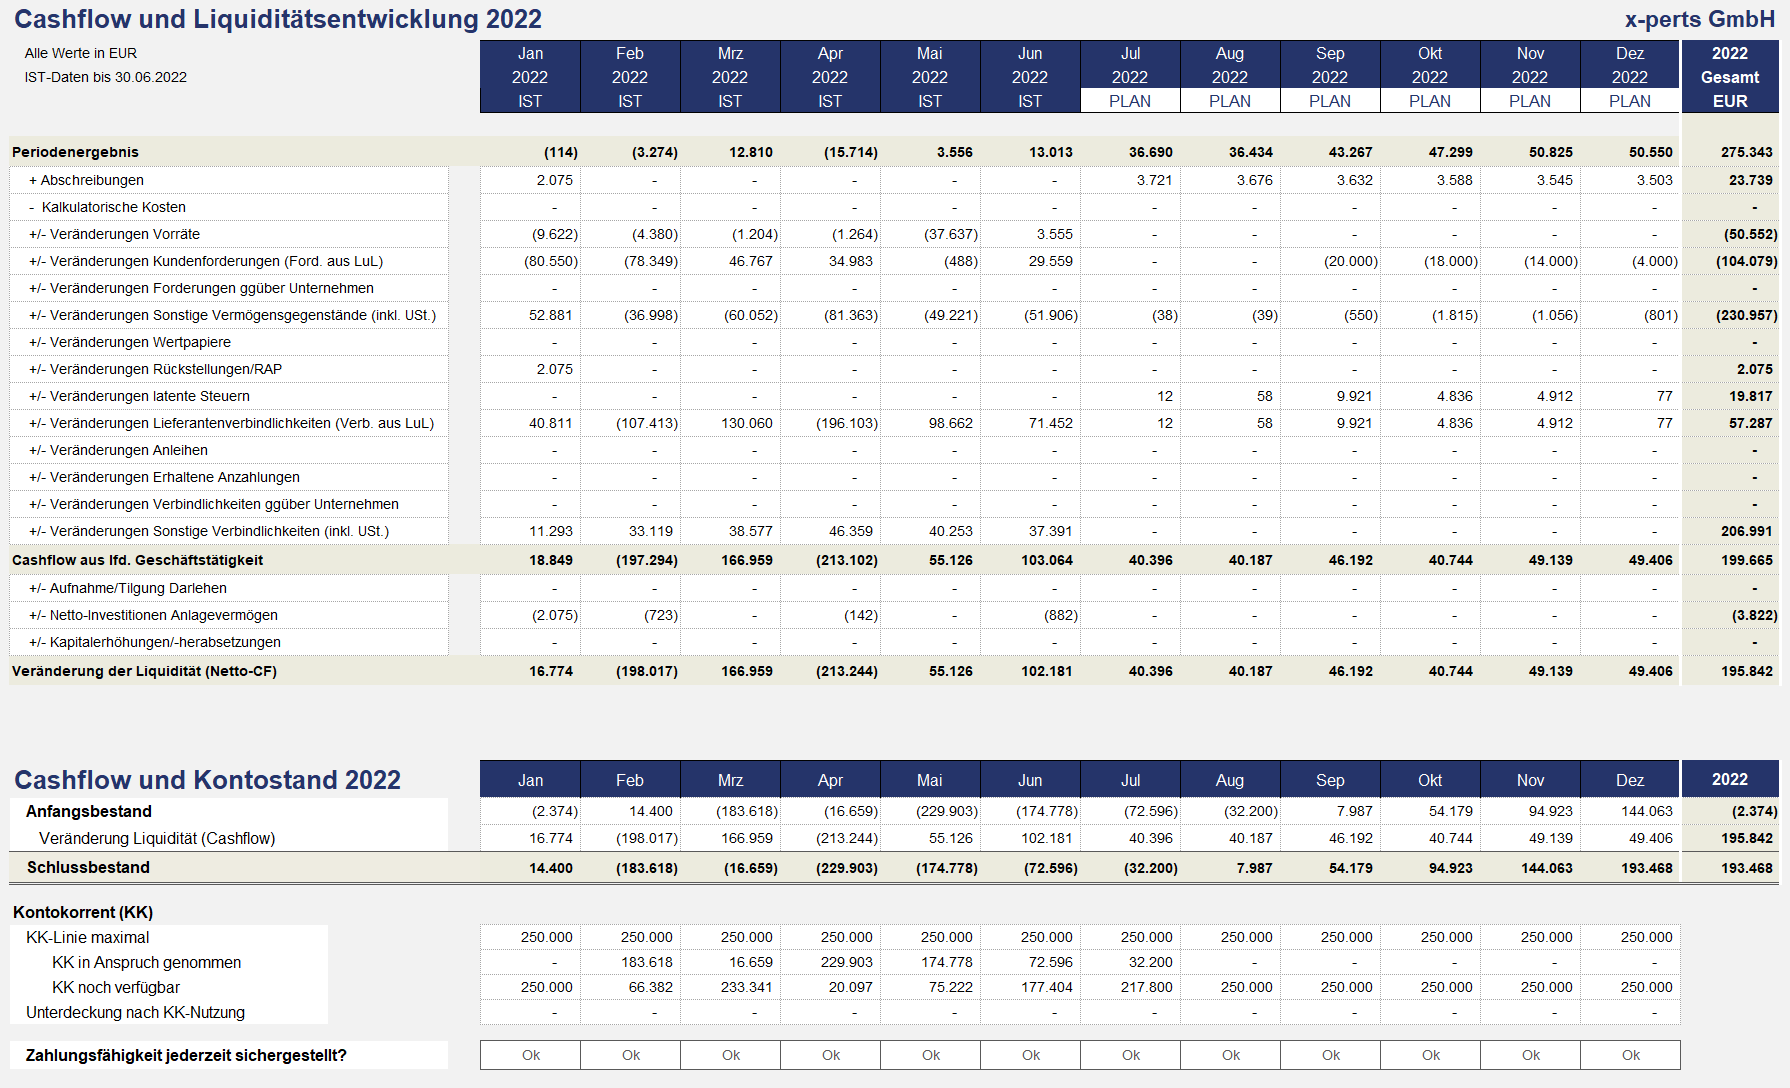Select 'Veränderung der Liquidität (Netto-CF)' label

pyautogui.click(x=144, y=671)
